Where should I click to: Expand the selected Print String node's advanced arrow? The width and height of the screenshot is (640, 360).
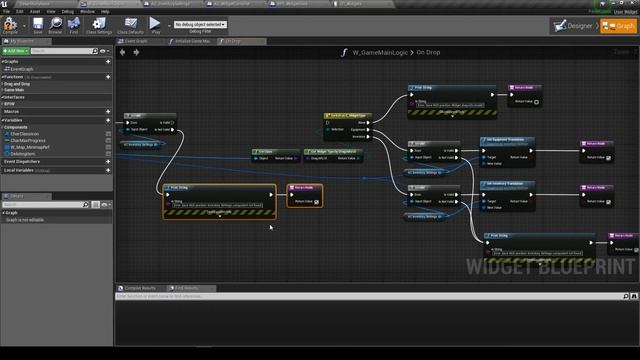coord(220,216)
